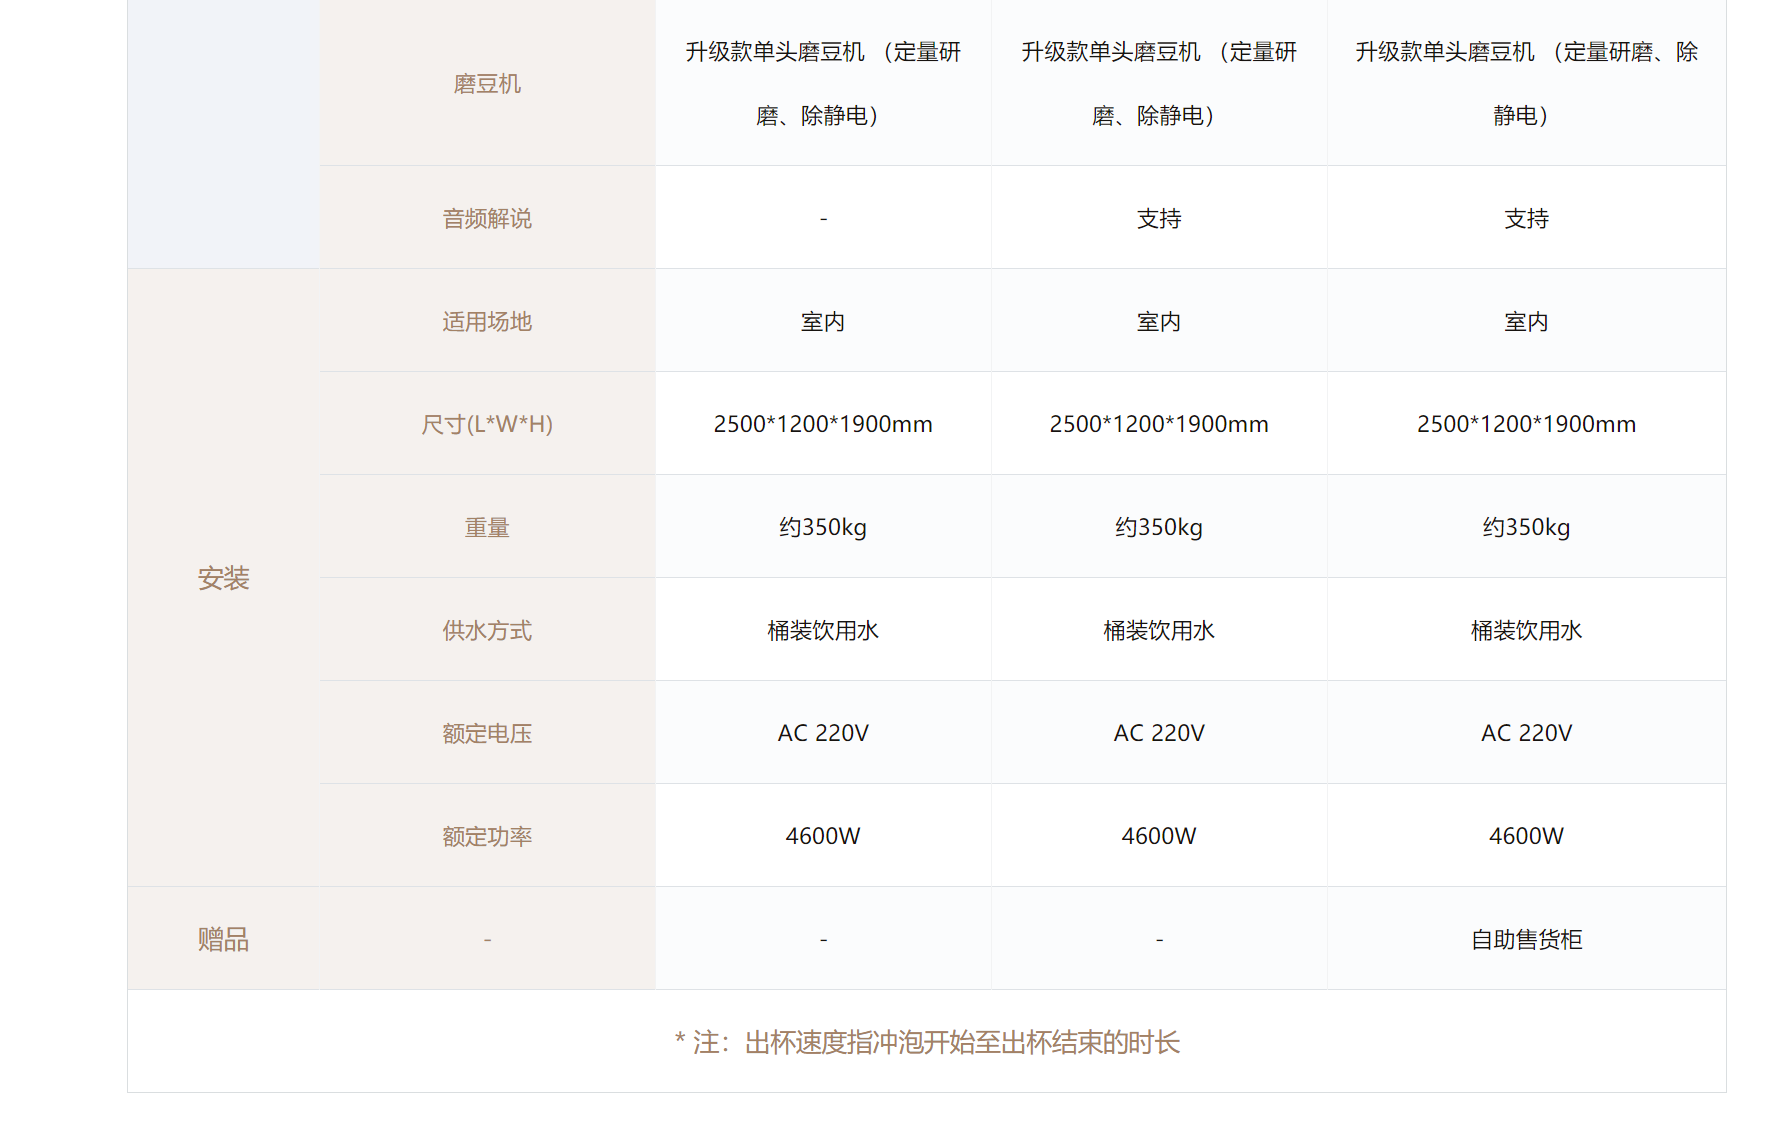Select the 音频解说 row label
Viewport: 1781px width, 1139px height.
point(487,219)
